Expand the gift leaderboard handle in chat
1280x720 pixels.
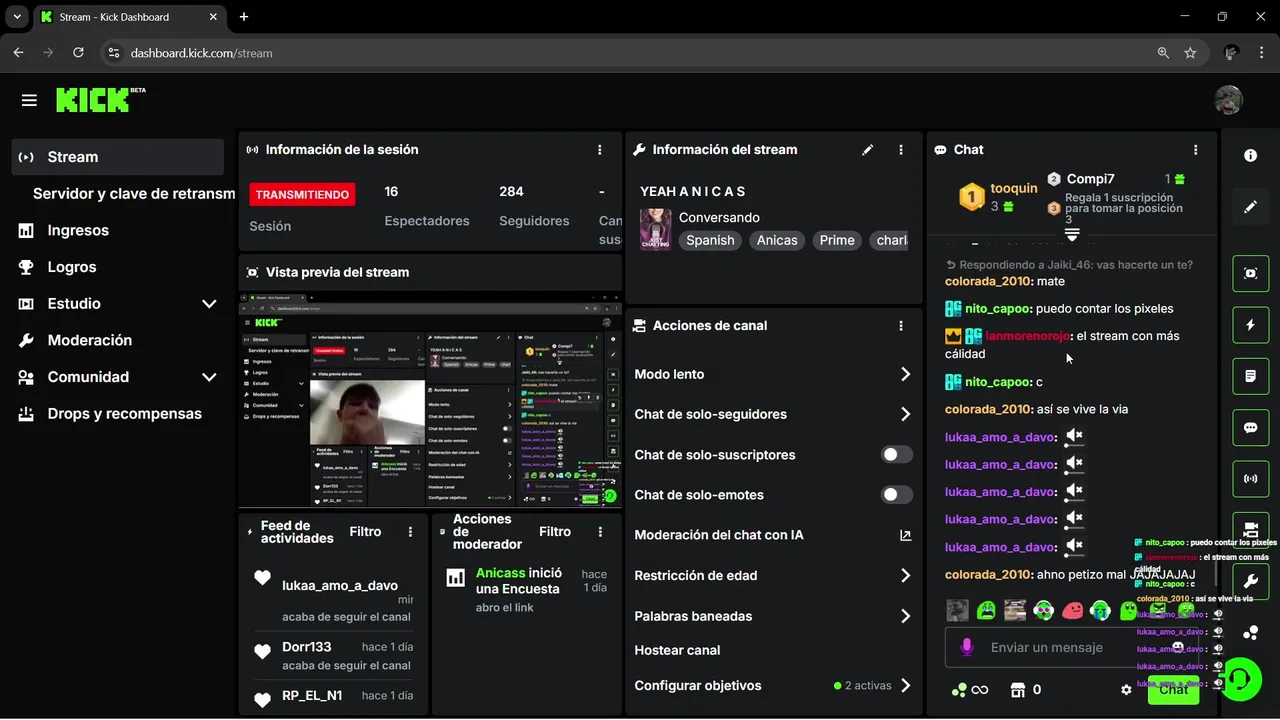pos(1072,234)
